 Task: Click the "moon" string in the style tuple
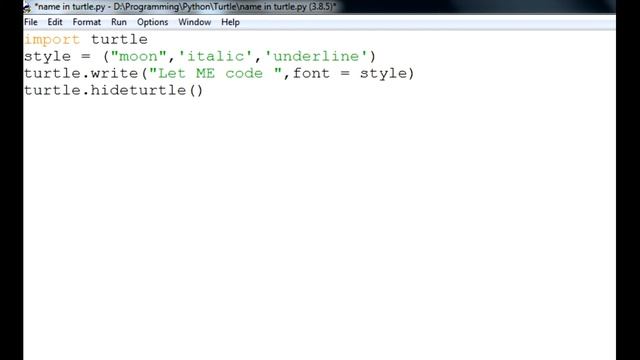tap(138, 56)
